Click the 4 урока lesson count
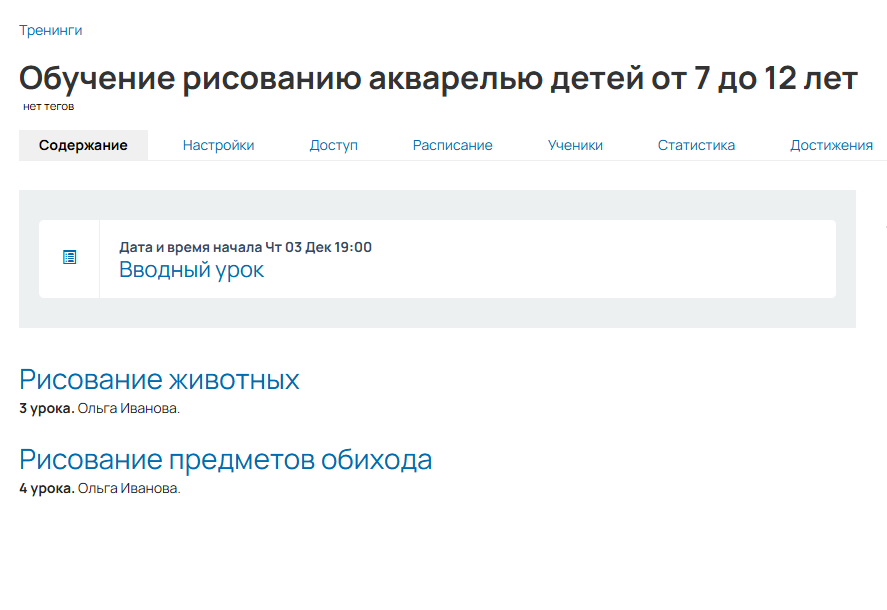The width and height of the screenshot is (887, 610). click(46, 488)
